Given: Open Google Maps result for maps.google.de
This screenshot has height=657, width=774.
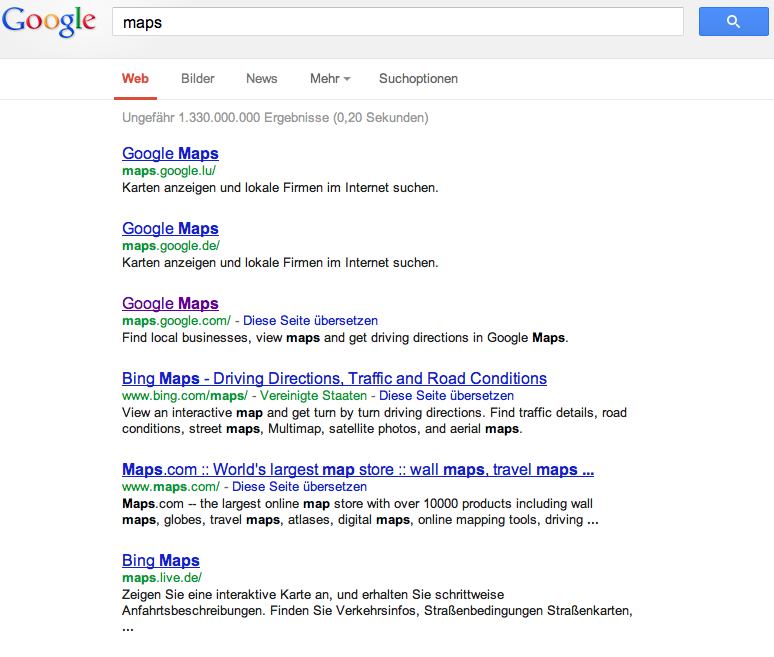Looking at the screenshot, I should [170, 229].
